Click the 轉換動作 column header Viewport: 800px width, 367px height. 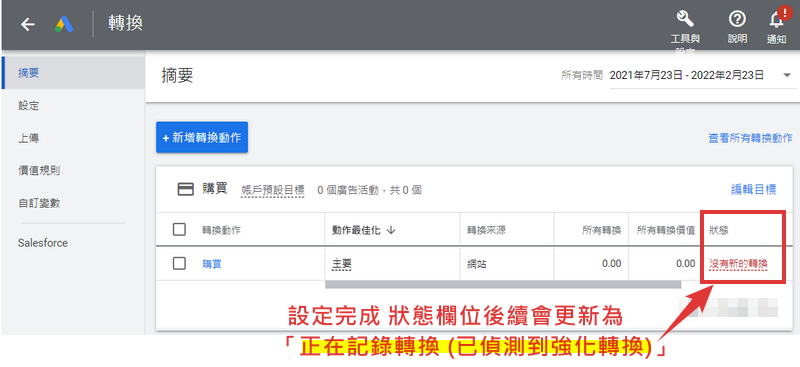point(221,230)
